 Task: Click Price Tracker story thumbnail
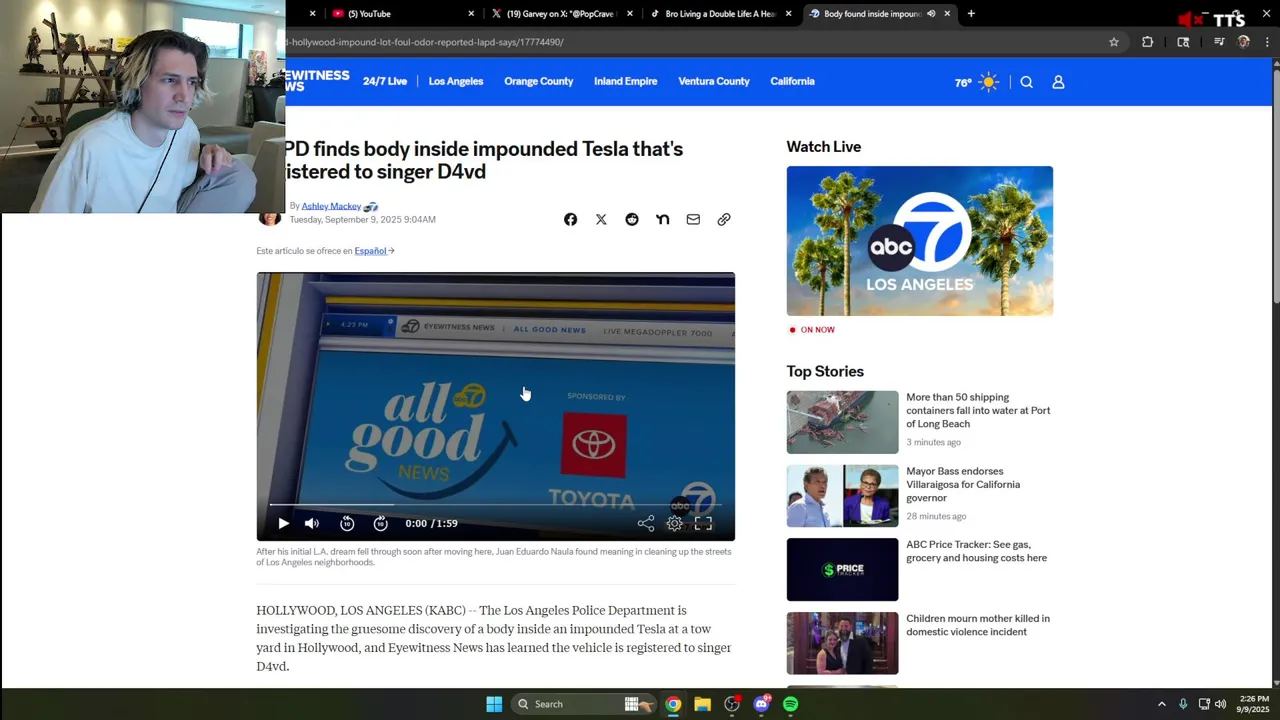pos(843,570)
